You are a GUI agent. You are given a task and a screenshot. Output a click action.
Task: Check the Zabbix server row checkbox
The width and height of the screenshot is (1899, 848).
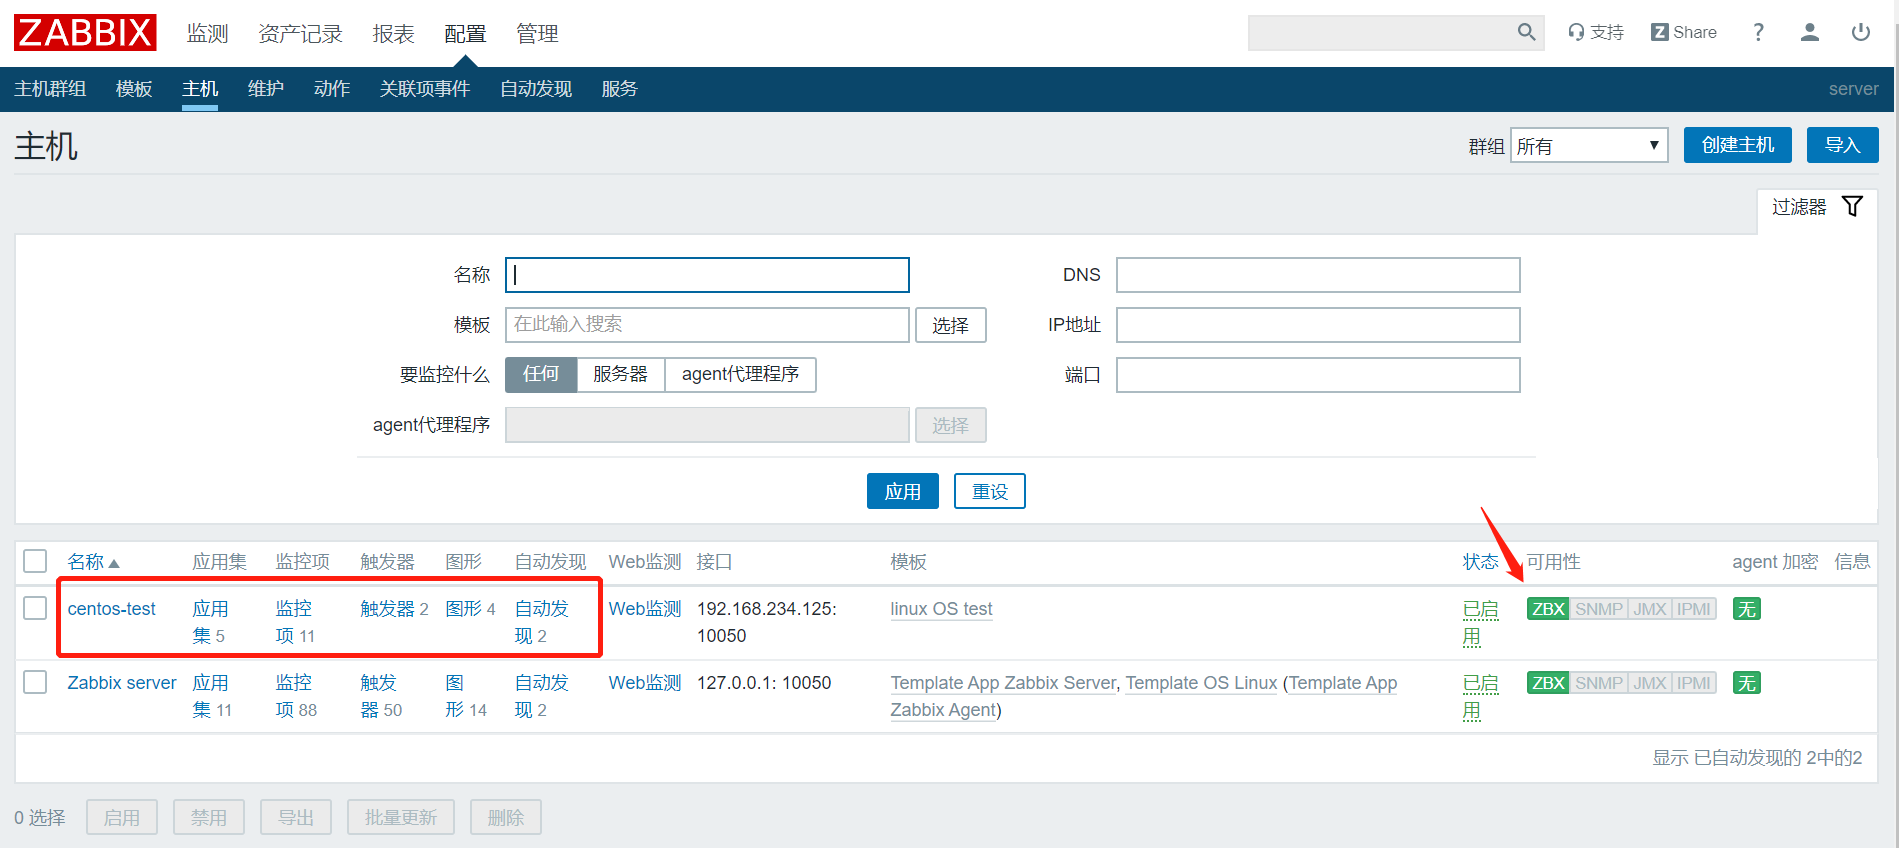pos(35,682)
